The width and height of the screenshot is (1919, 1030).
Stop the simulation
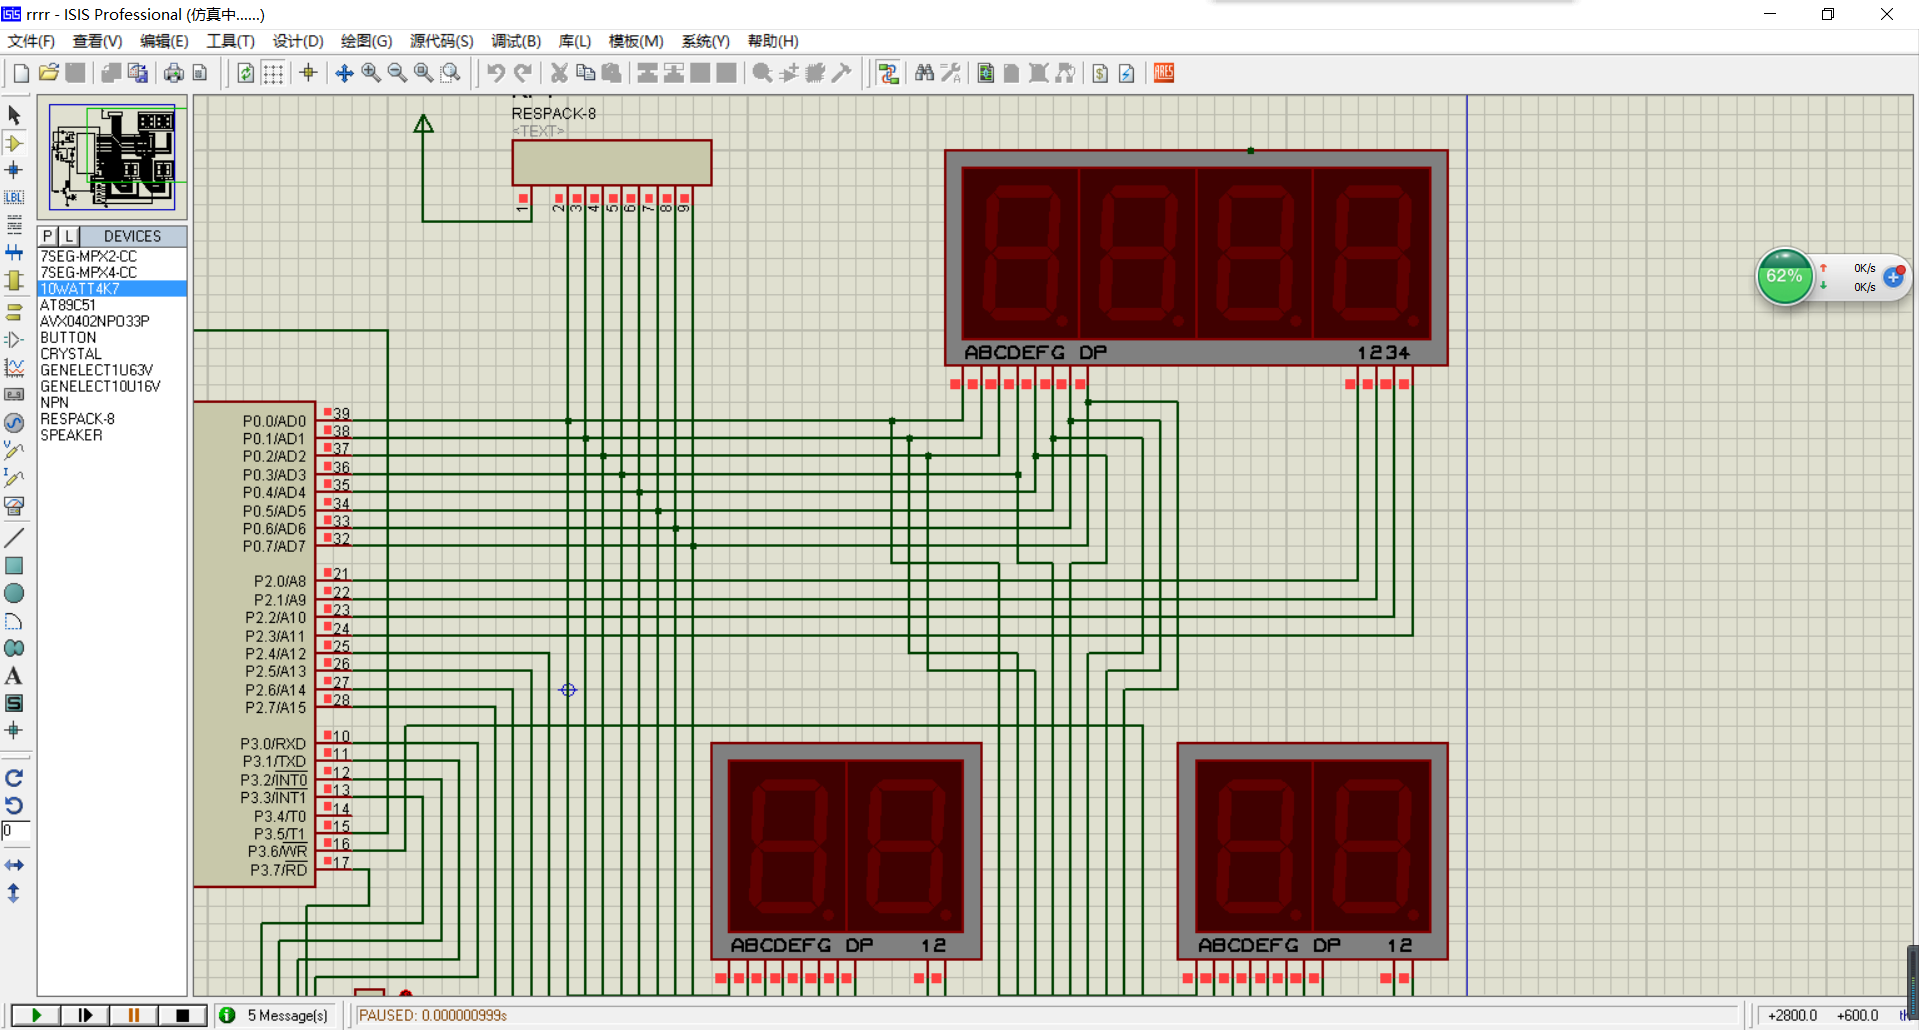click(182, 1015)
